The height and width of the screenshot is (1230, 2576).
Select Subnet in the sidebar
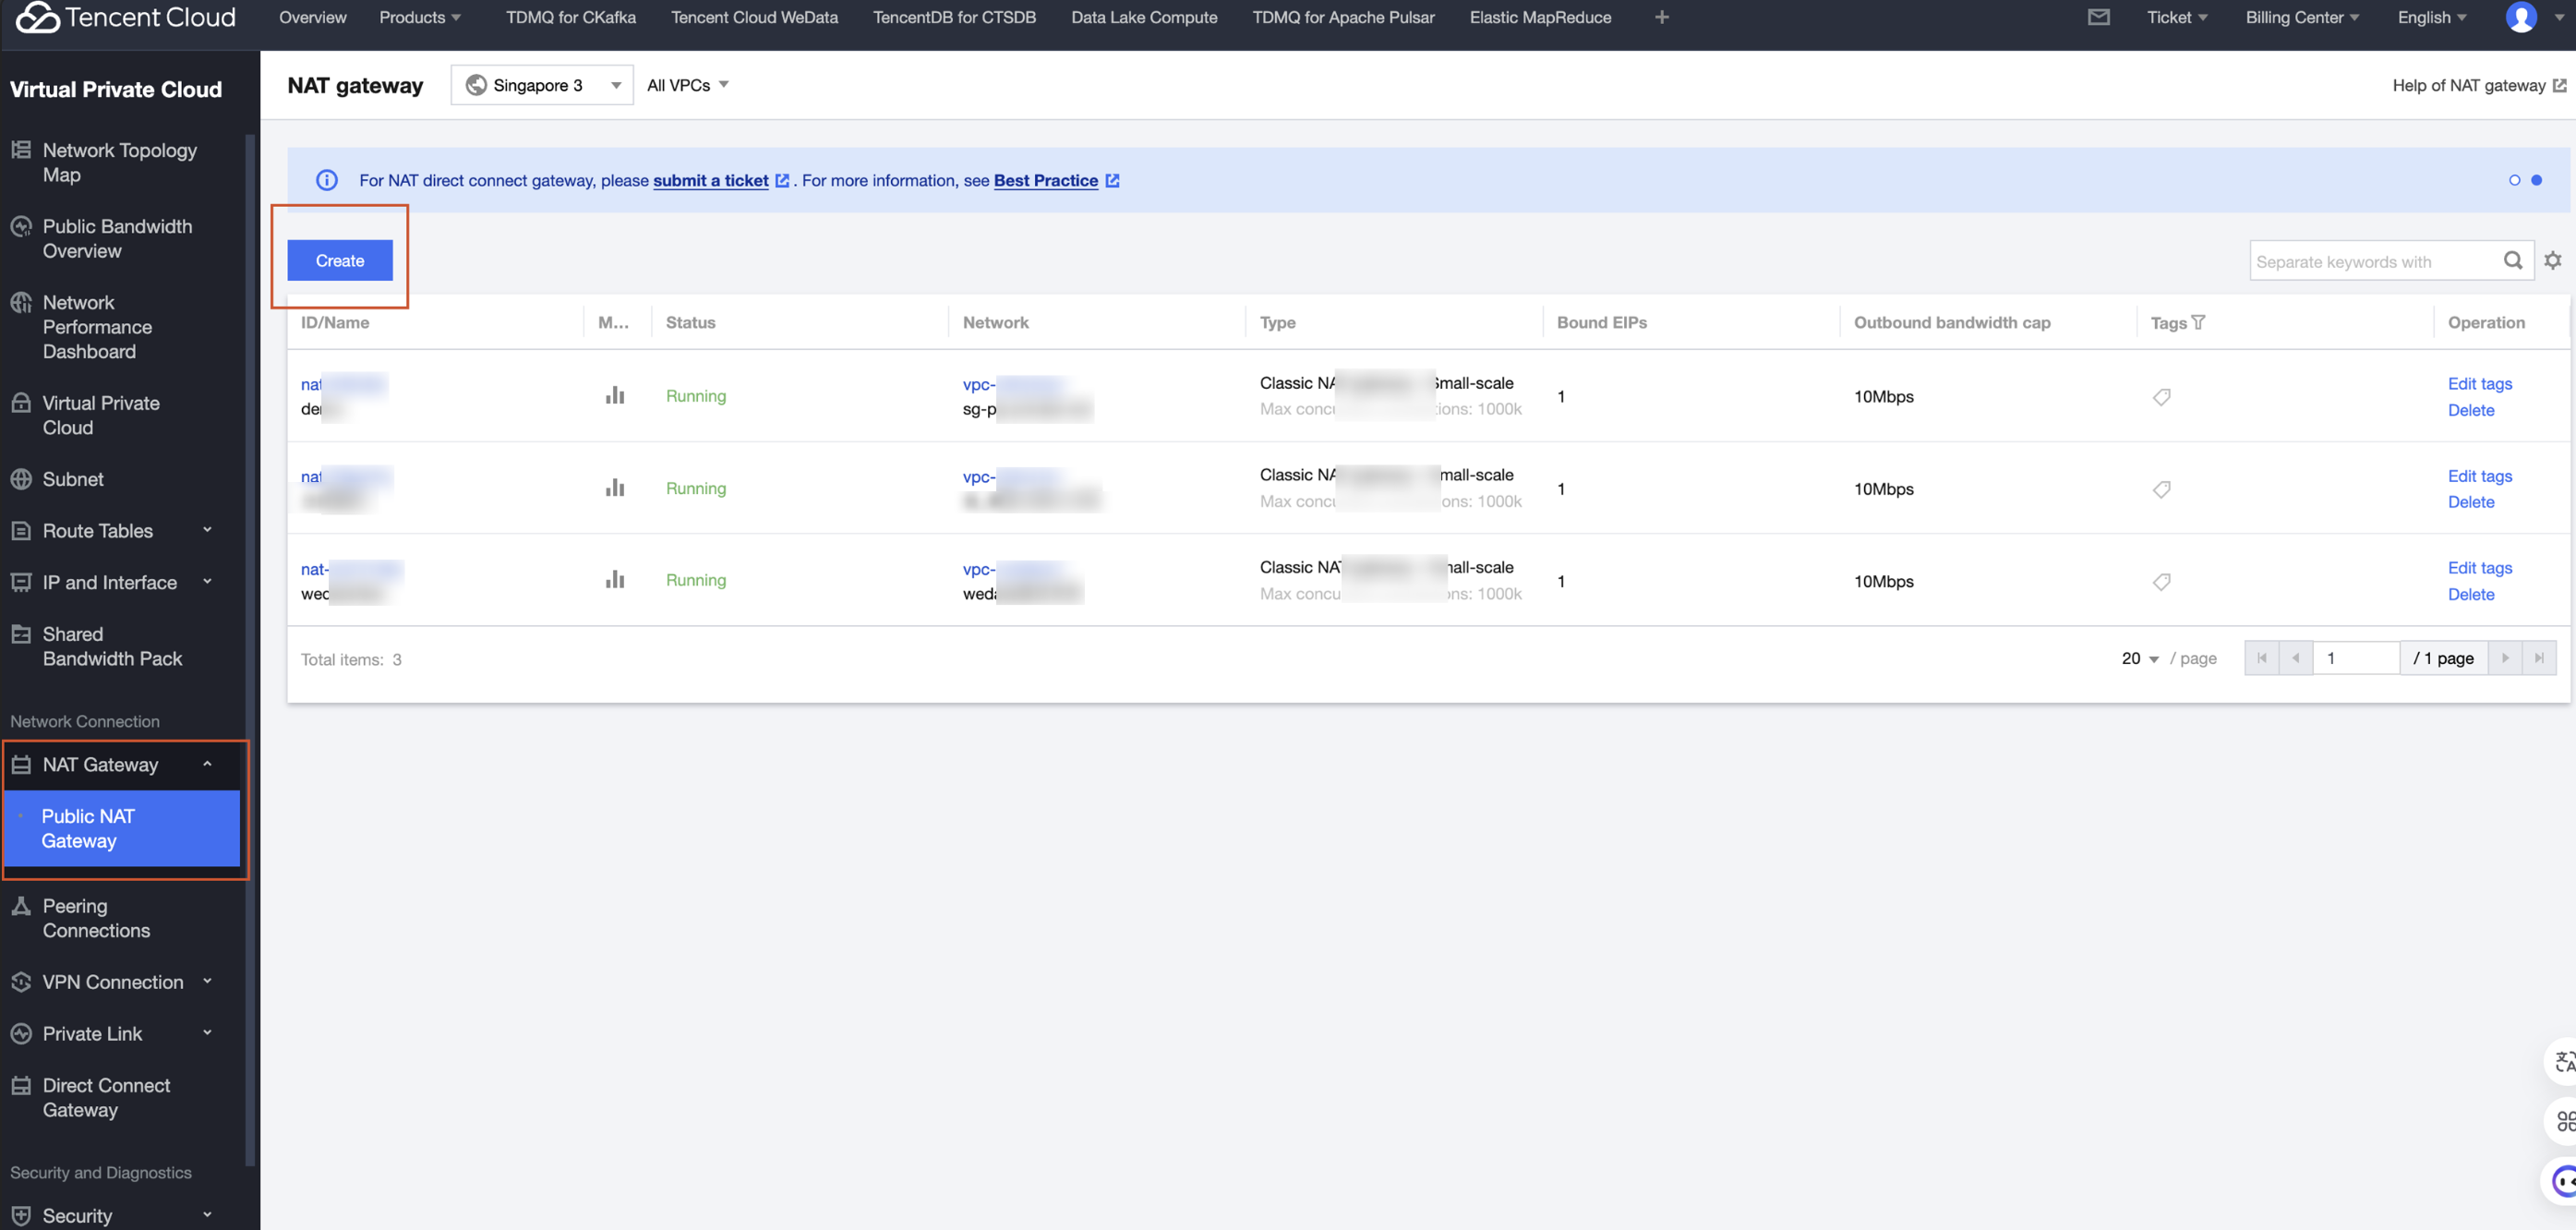(x=73, y=479)
